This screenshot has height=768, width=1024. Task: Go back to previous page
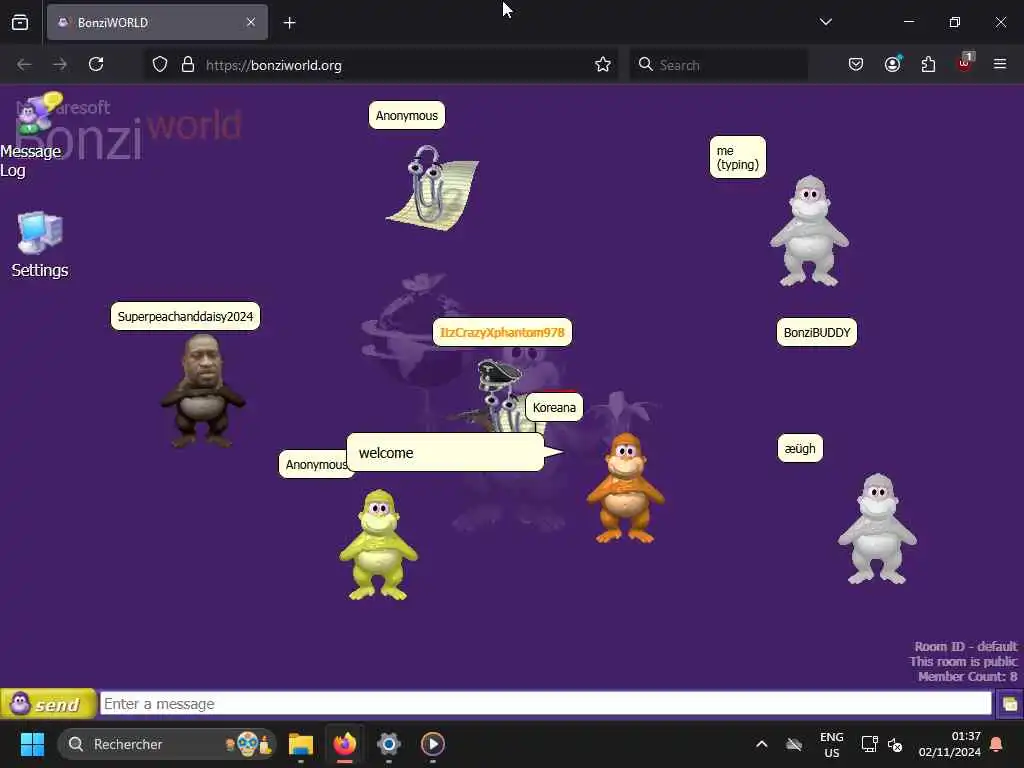(x=24, y=65)
